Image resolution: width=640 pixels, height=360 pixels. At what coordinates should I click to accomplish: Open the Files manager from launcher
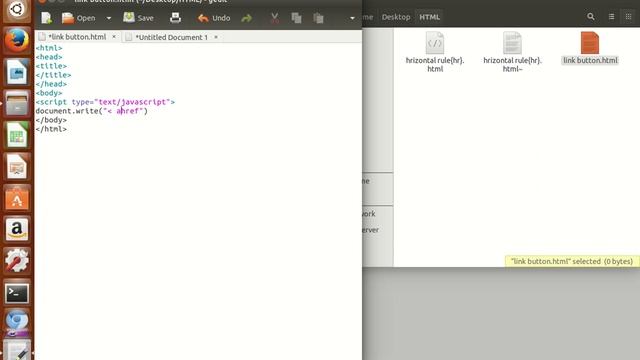point(17,103)
